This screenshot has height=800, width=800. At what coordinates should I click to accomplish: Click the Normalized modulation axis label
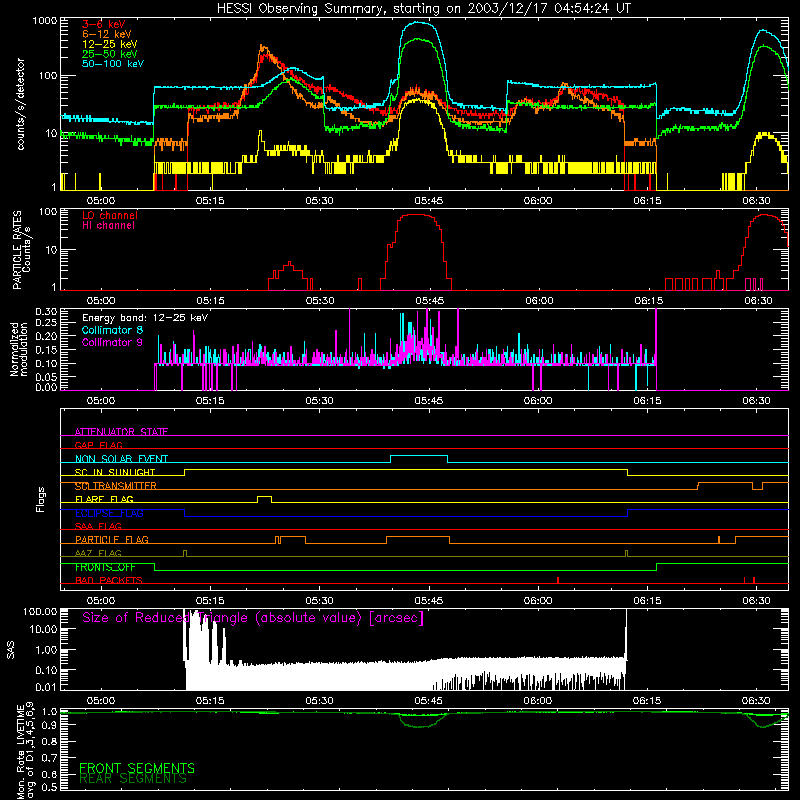[18, 349]
